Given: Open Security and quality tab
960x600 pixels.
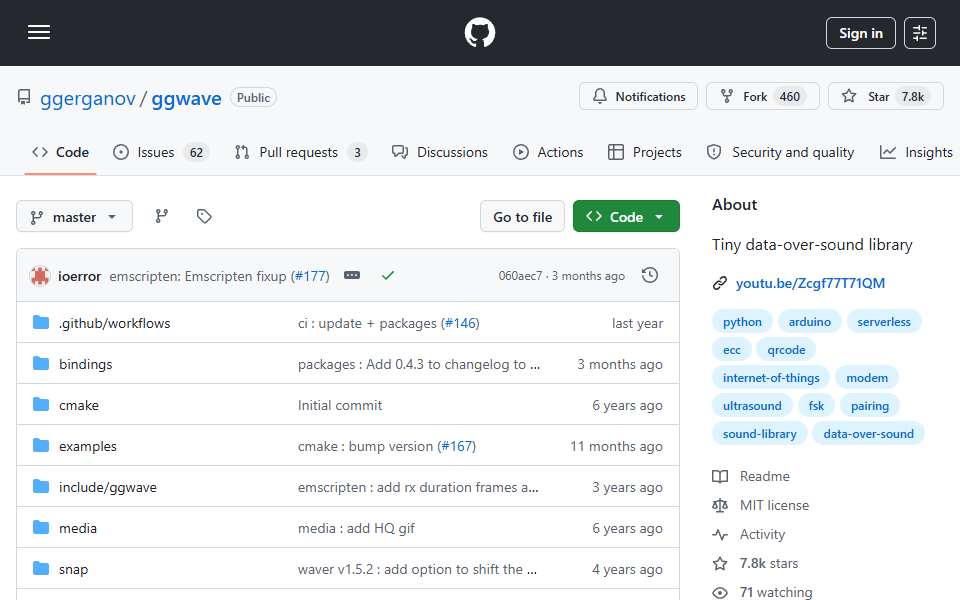Looking at the screenshot, I should click(780, 152).
